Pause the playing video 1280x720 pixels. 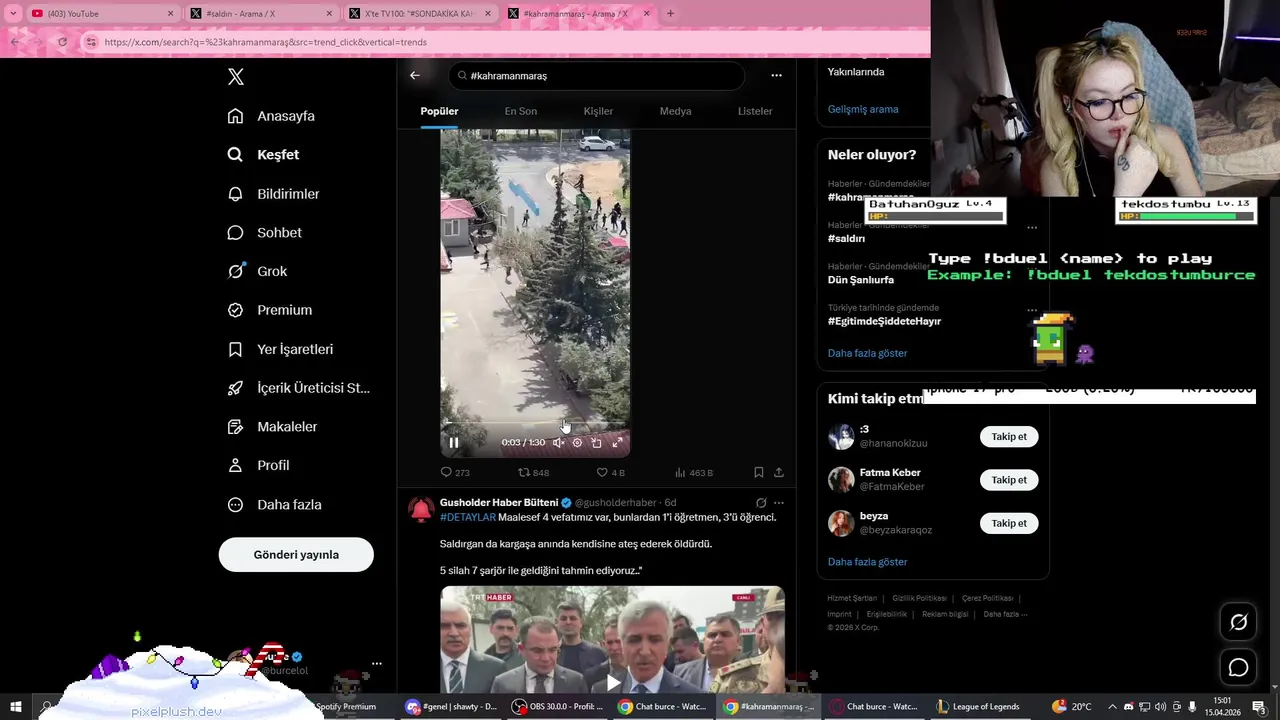coord(454,443)
